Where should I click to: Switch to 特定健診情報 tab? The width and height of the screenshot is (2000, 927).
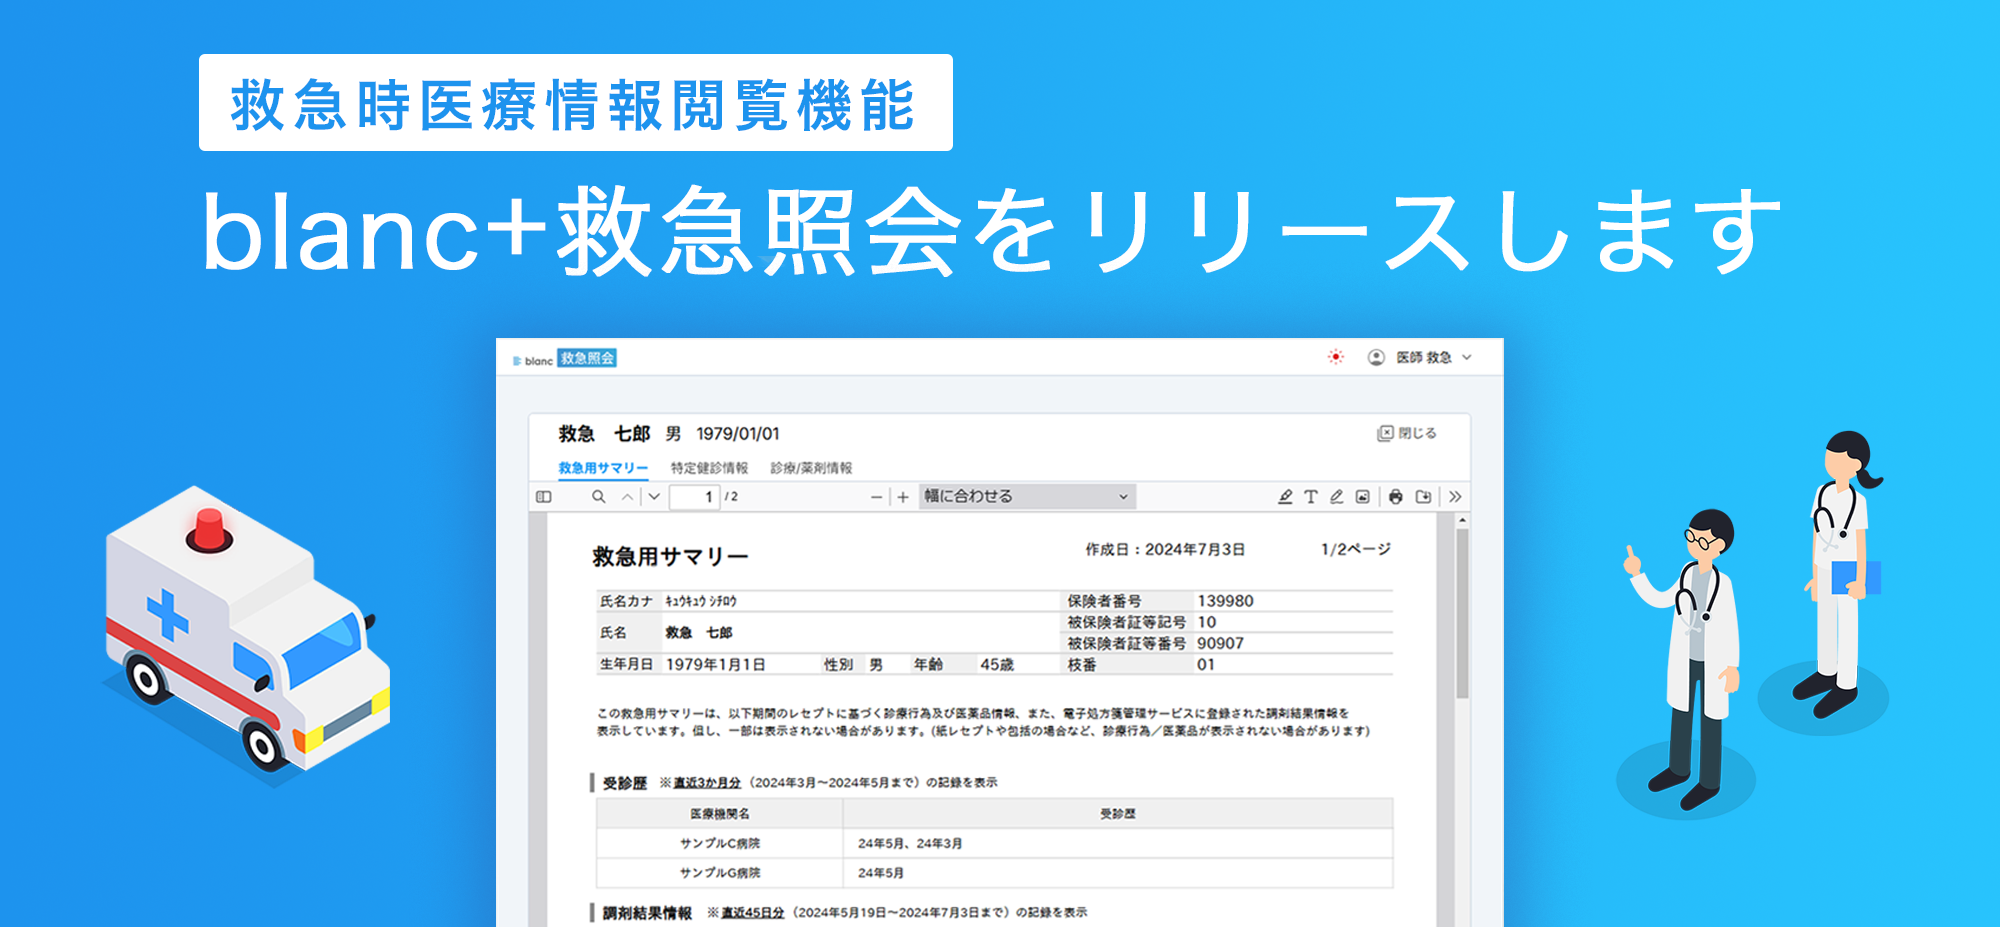pos(709,468)
